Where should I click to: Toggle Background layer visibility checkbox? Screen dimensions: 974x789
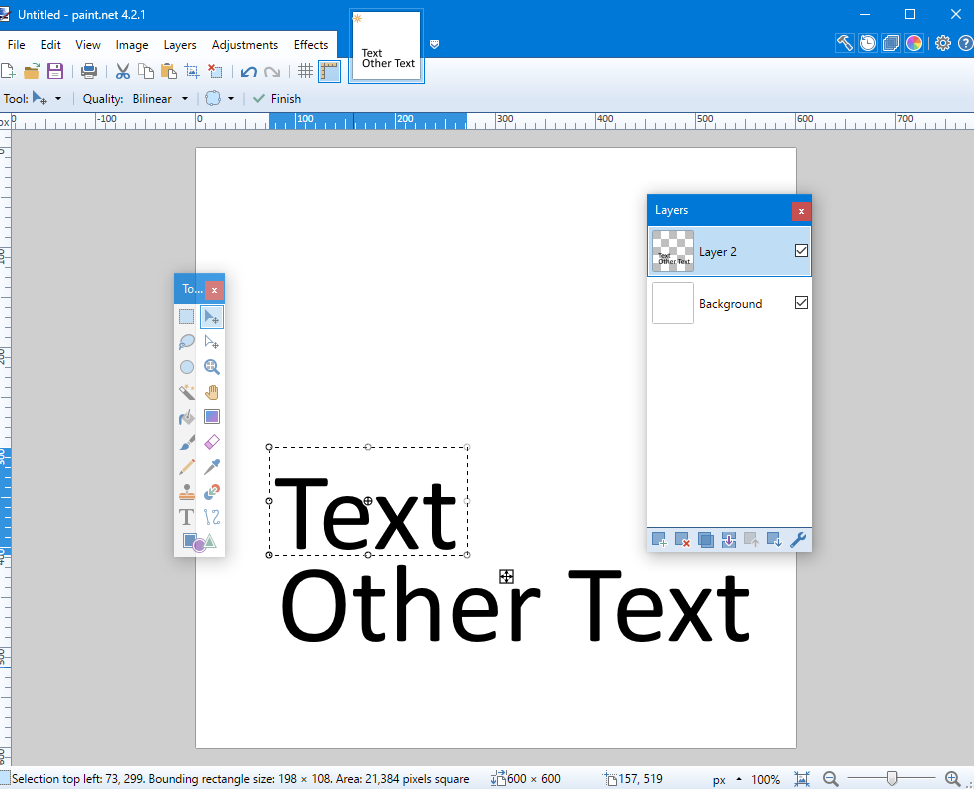(x=801, y=303)
